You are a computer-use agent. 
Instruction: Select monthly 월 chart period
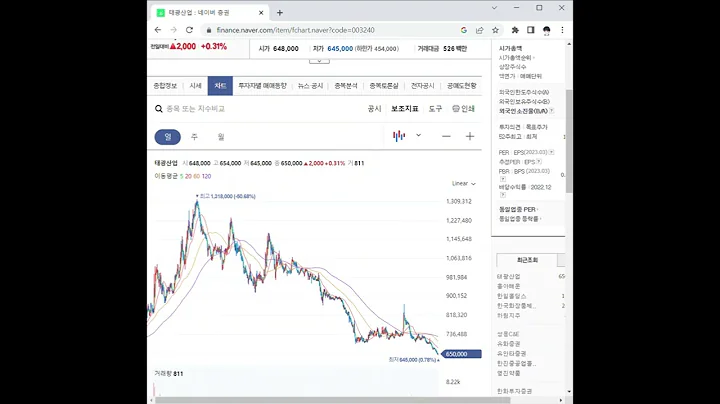[221, 137]
